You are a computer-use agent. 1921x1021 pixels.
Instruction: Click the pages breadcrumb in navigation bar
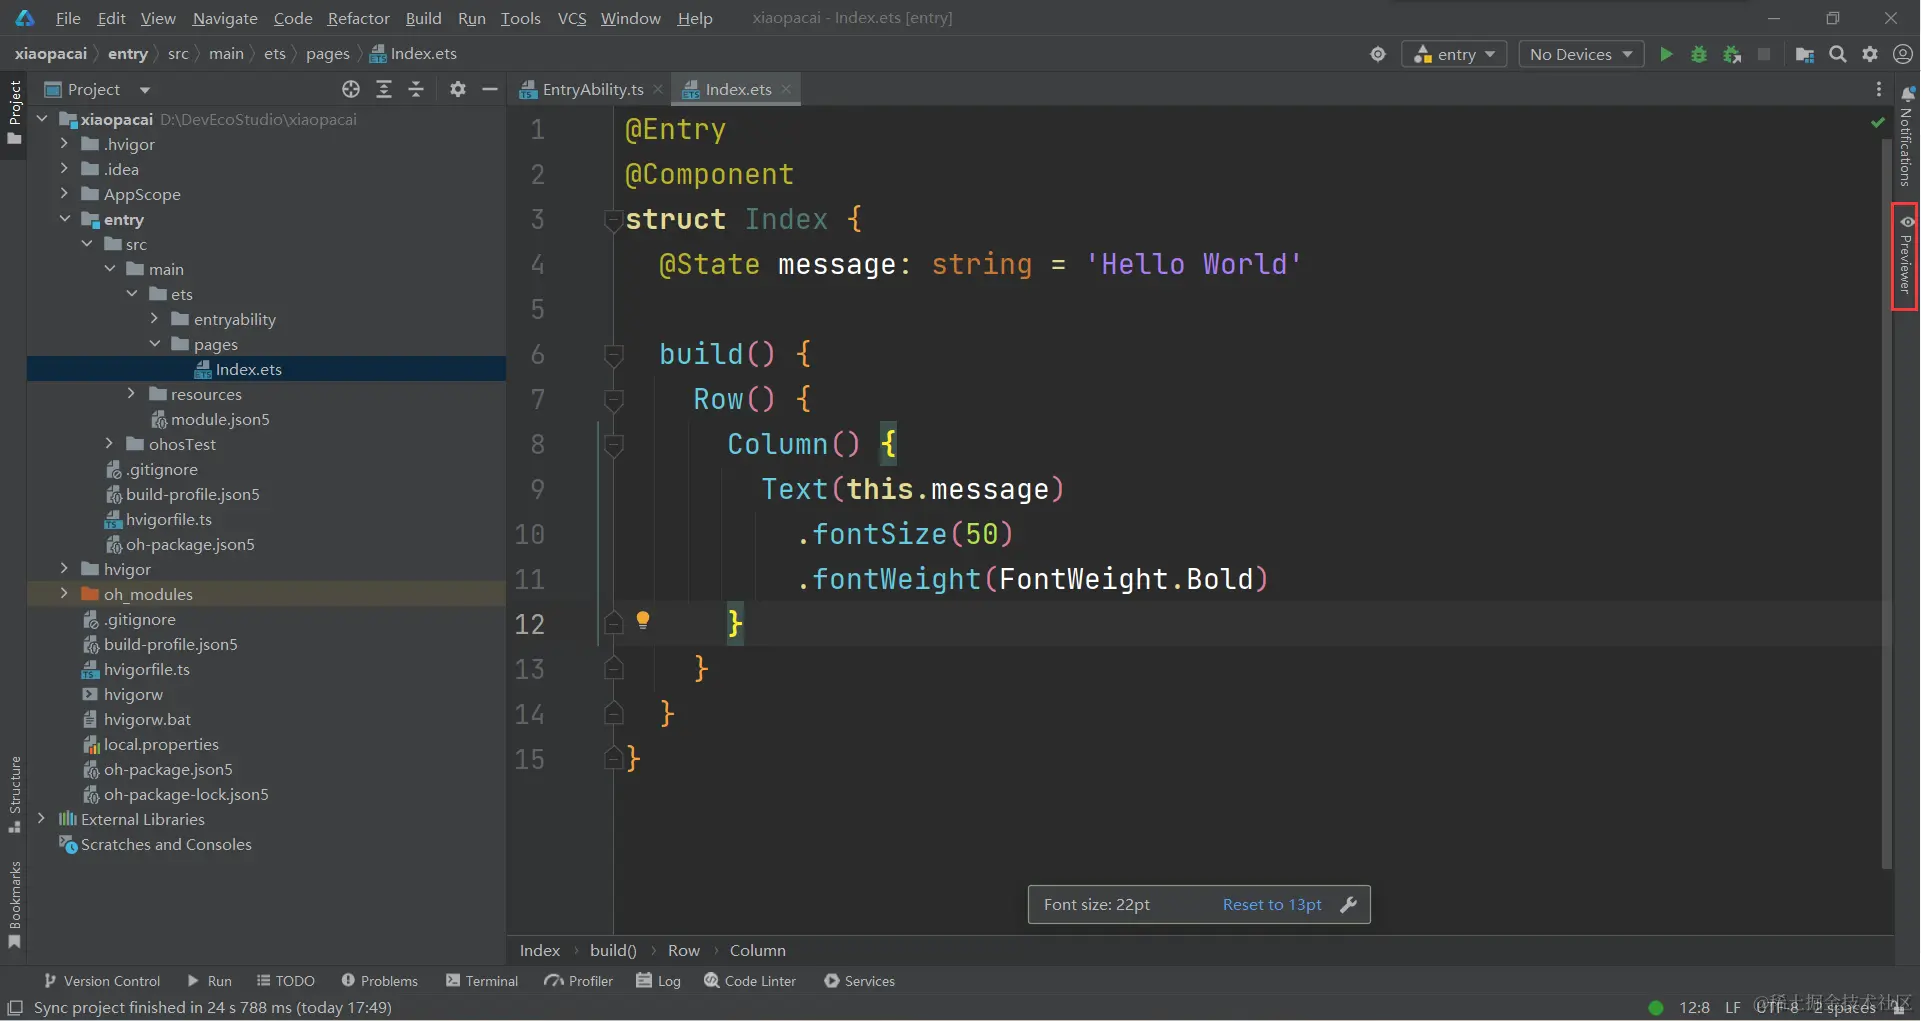click(x=328, y=54)
